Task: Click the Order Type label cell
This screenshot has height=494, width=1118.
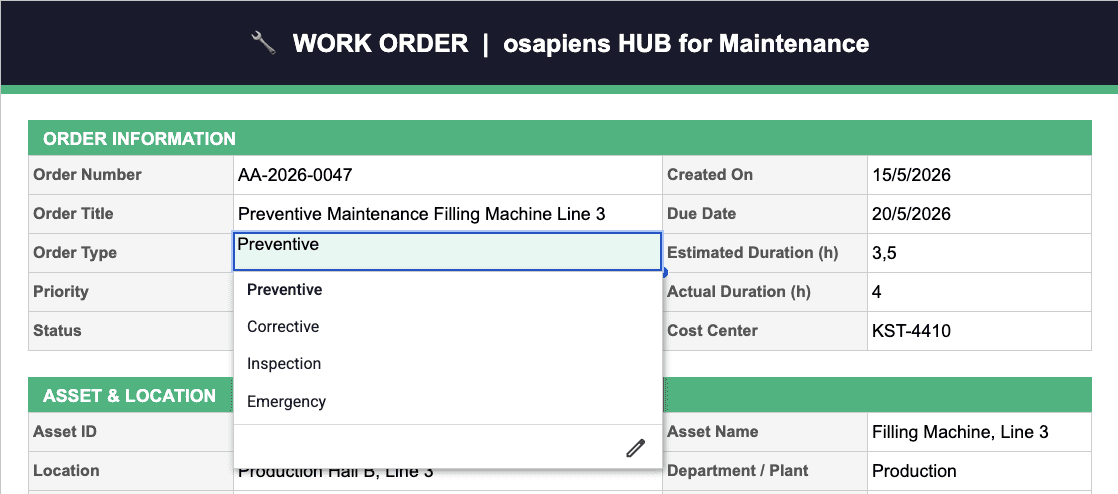Action: pyautogui.click(x=130, y=252)
